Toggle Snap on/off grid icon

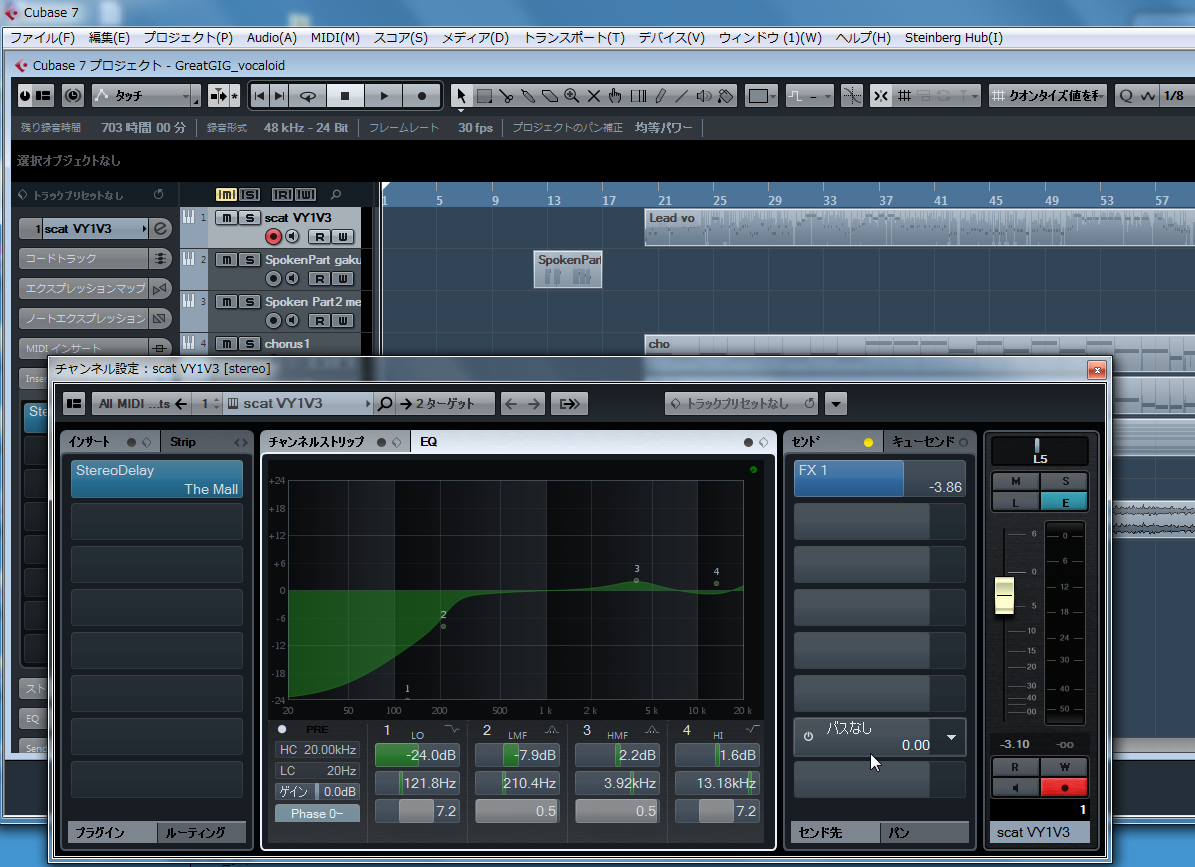coord(880,96)
